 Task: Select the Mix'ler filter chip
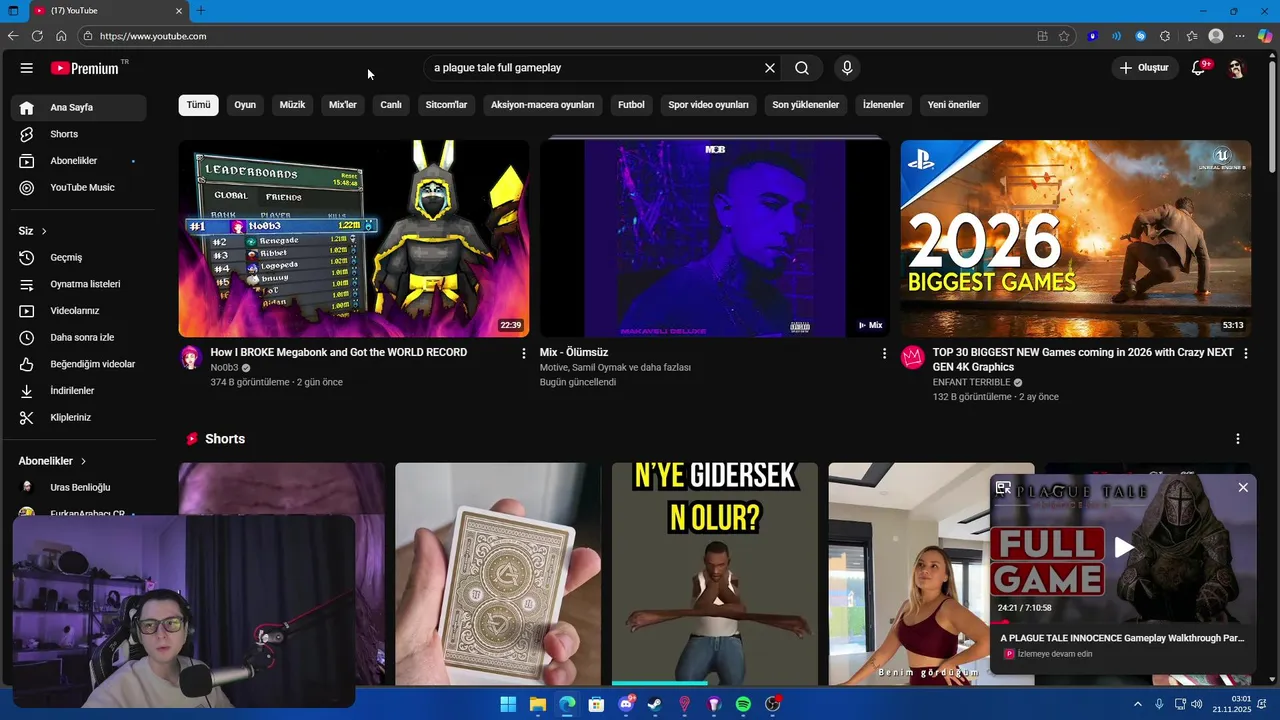tap(343, 104)
